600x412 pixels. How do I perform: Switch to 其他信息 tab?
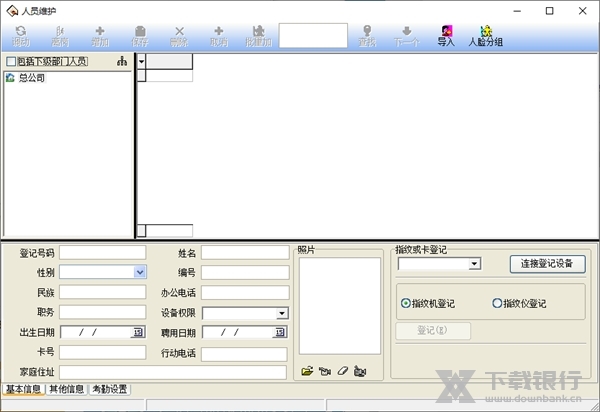click(x=67, y=389)
